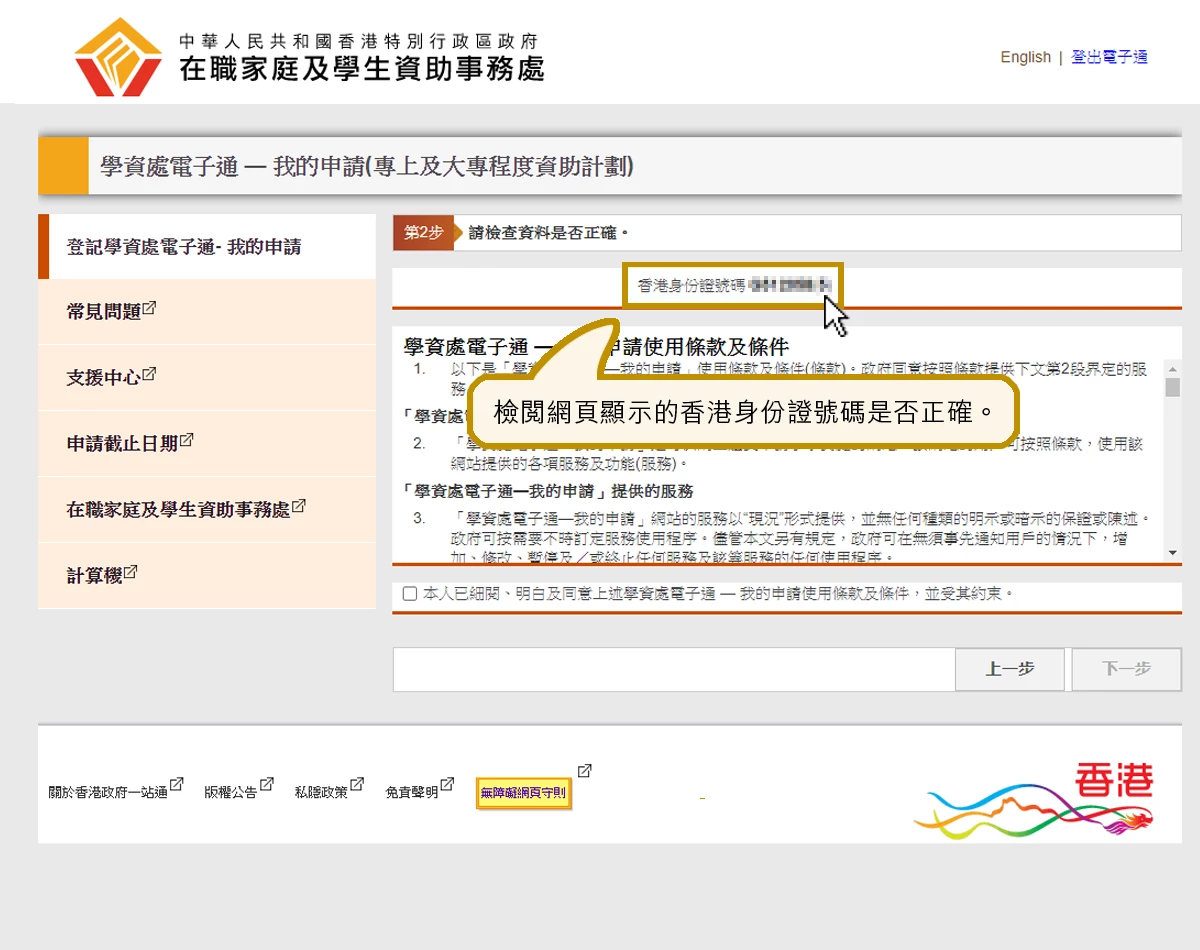
Task: Select 登記學資處電子通- 我的申請 sidebar item
Action: pyautogui.click(x=184, y=247)
